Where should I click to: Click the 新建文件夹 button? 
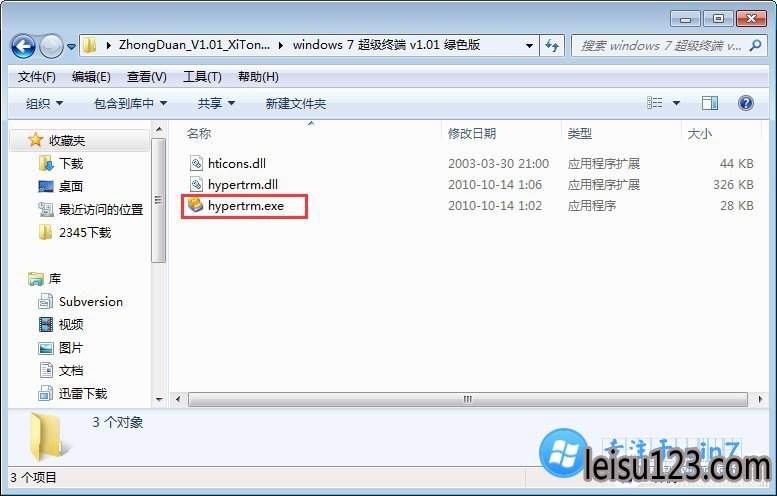pyautogui.click(x=296, y=104)
